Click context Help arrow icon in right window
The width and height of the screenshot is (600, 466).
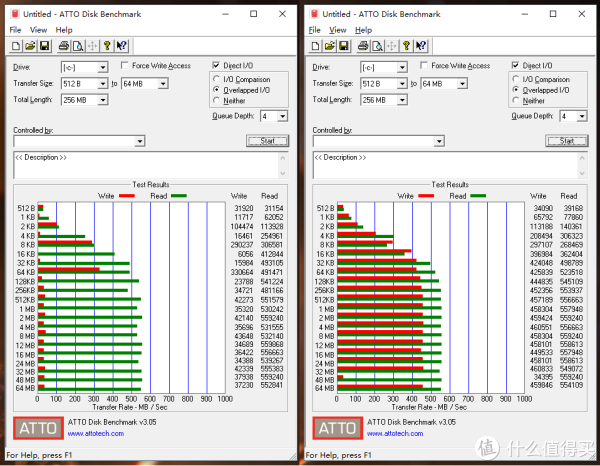(421, 46)
